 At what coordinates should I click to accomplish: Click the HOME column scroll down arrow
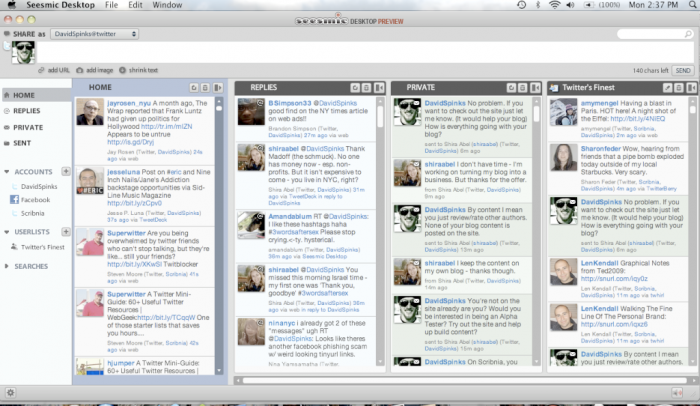(x=219, y=371)
